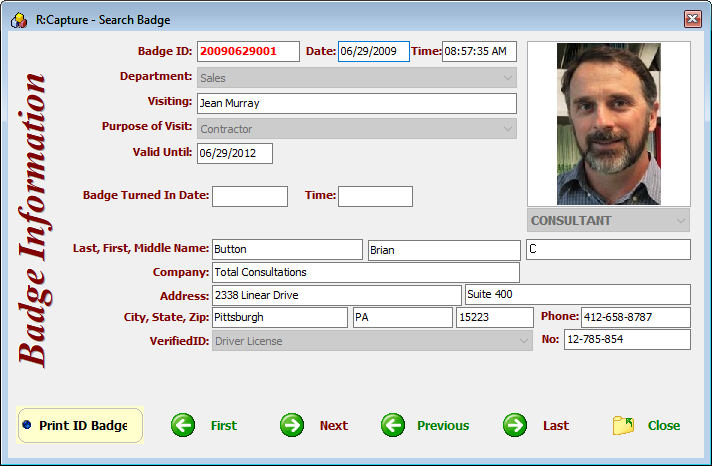Click the Company: label
This screenshot has width=712, height=466.
181,272
